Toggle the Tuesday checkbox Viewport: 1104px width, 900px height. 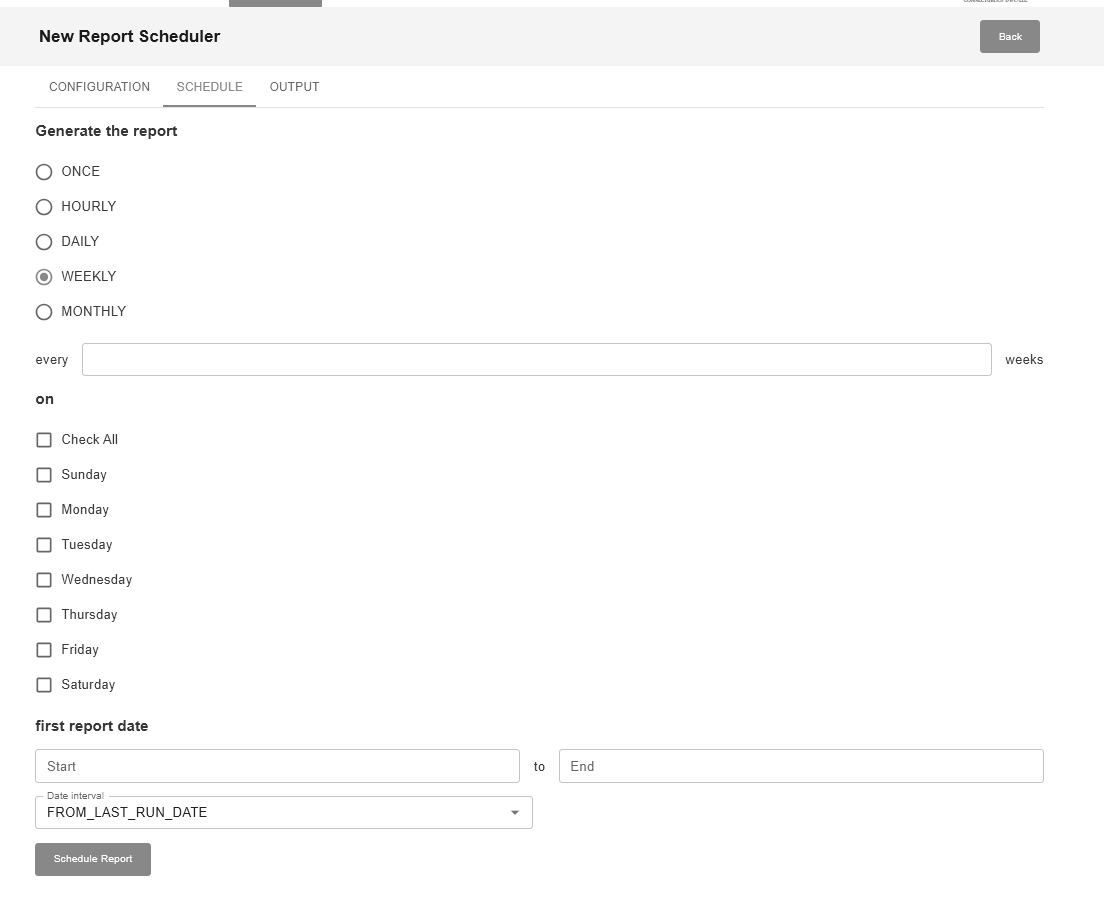pos(44,545)
